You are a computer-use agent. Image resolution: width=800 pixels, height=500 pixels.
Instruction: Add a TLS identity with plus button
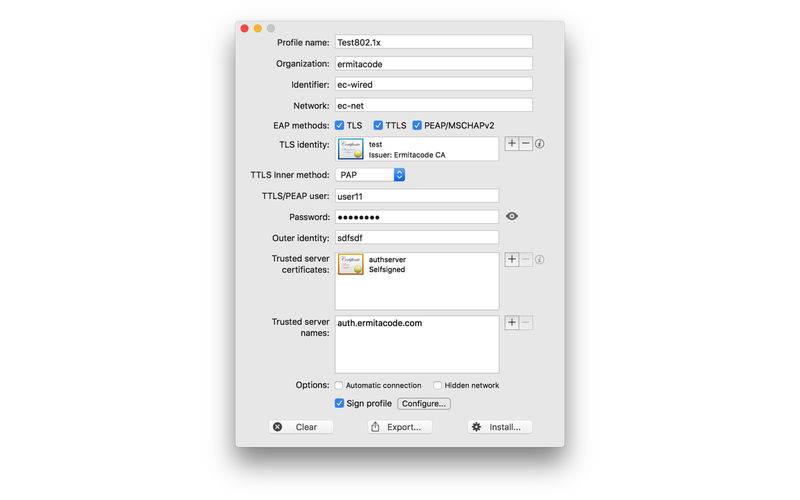[x=512, y=143]
